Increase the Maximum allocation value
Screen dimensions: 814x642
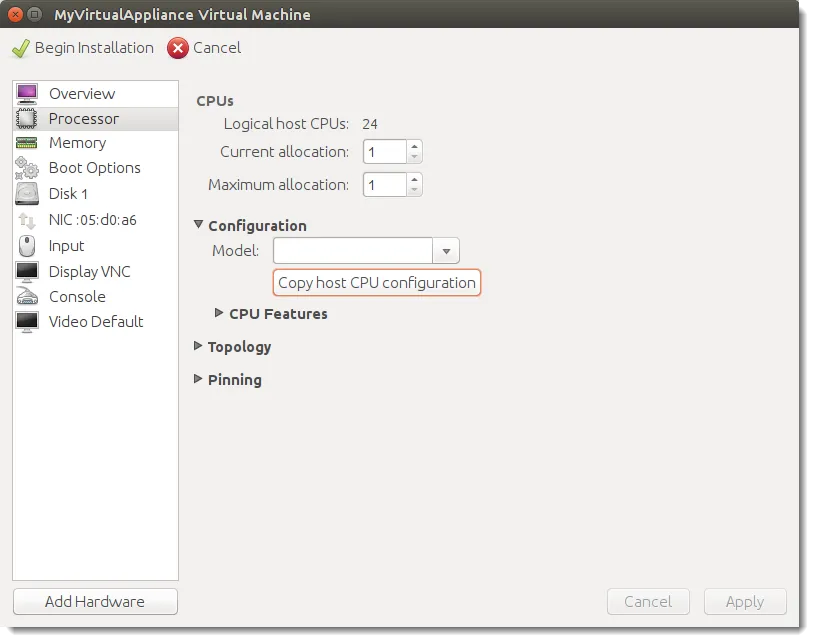[414, 180]
